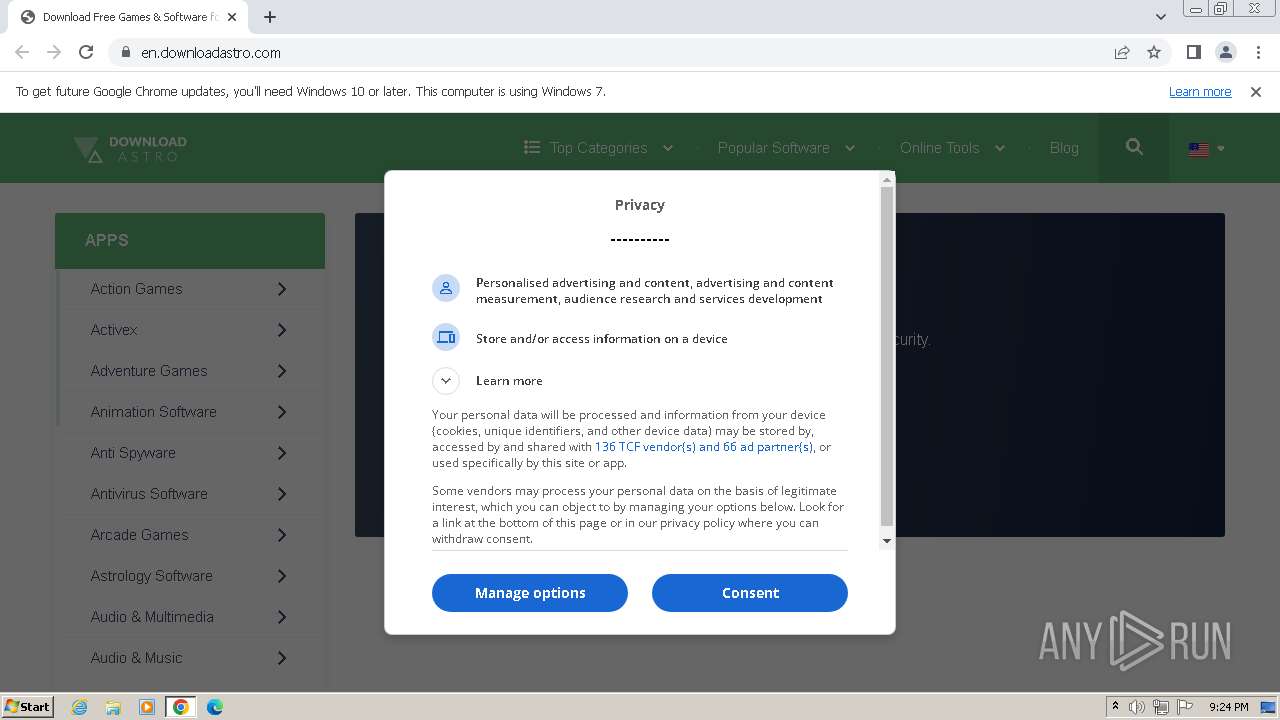This screenshot has height=720, width=1280.
Task: Expand the Learn more chevron
Action: [446, 380]
